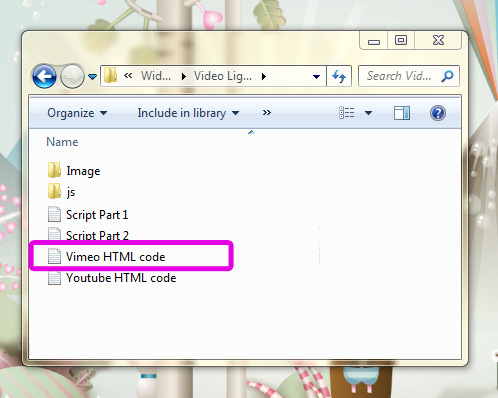This screenshot has height=398, width=498.
Task: Click the magnifier search icon
Action: pyautogui.click(x=447, y=76)
